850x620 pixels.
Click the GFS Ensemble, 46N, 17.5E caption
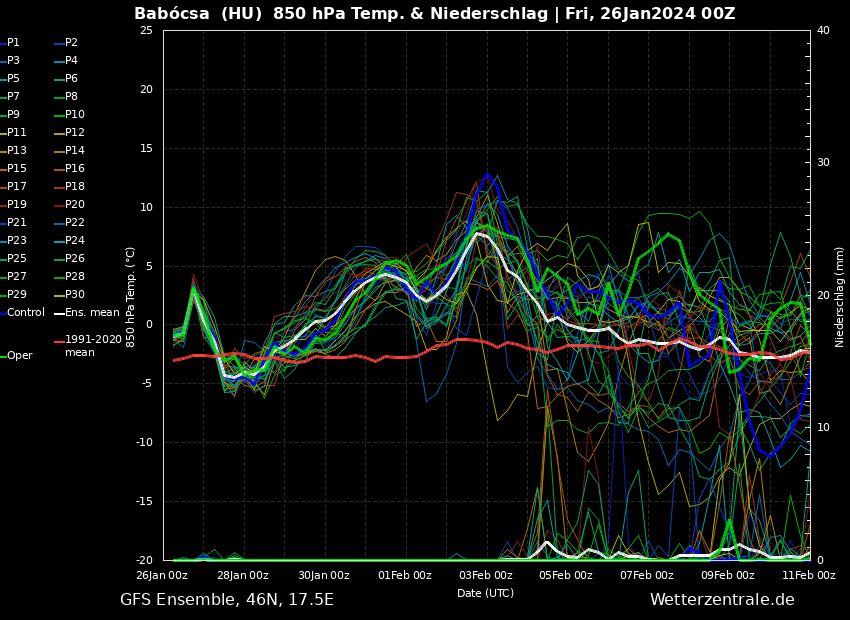(227, 600)
